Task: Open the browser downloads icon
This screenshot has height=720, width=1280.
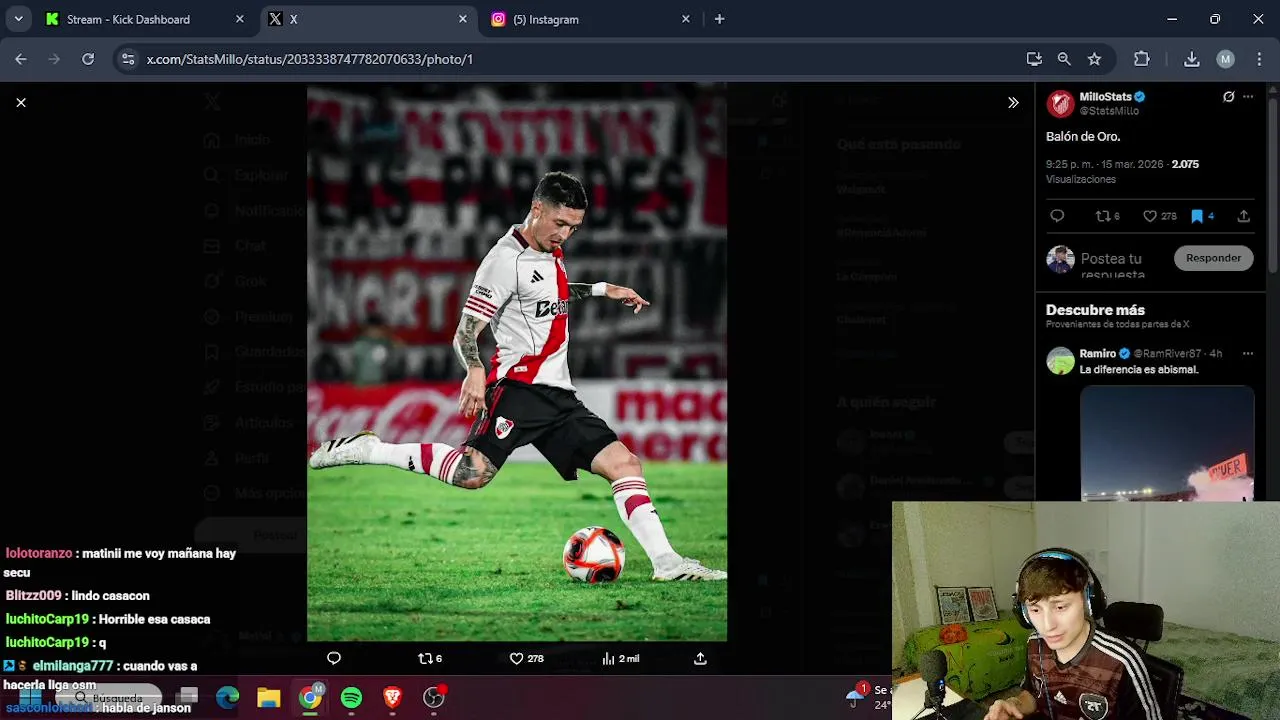Action: pyautogui.click(x=1192, y=59)
